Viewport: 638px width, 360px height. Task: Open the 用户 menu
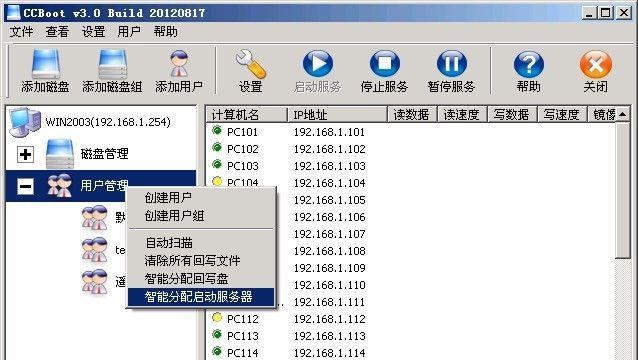[x=129, y=32]
